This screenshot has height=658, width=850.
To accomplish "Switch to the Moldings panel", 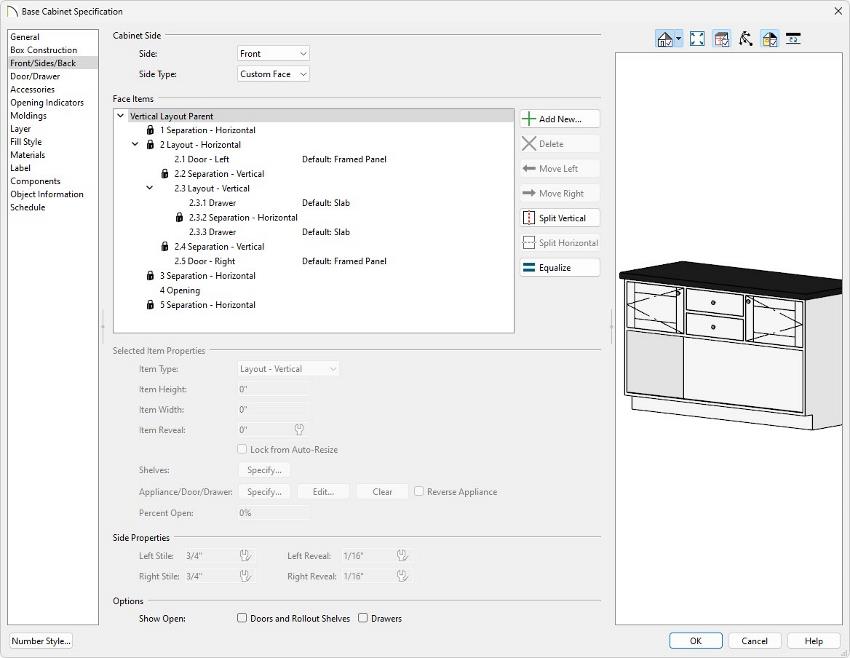I will point(27,115).
